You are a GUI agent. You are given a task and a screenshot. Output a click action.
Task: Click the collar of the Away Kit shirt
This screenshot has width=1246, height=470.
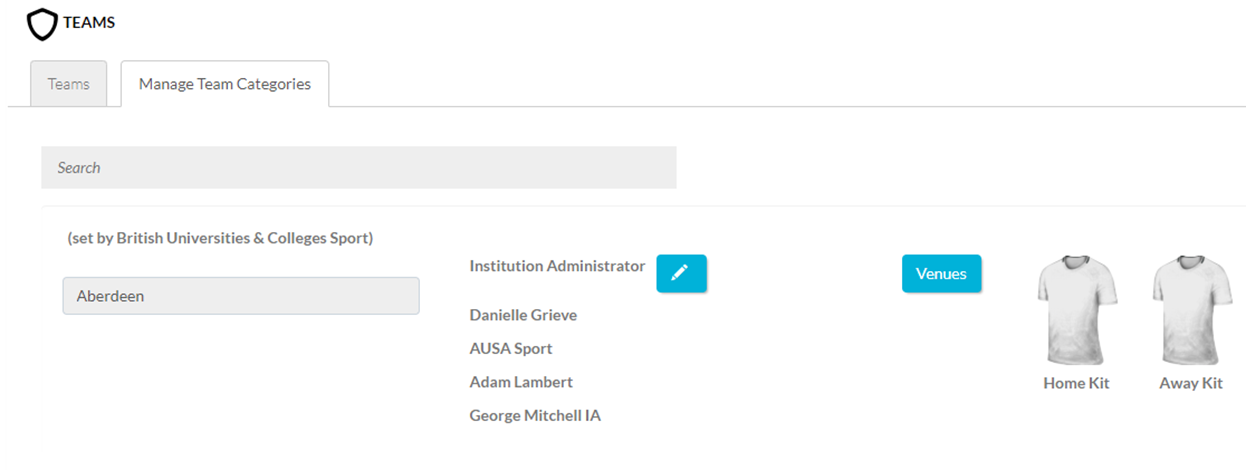pos(1190,263)
